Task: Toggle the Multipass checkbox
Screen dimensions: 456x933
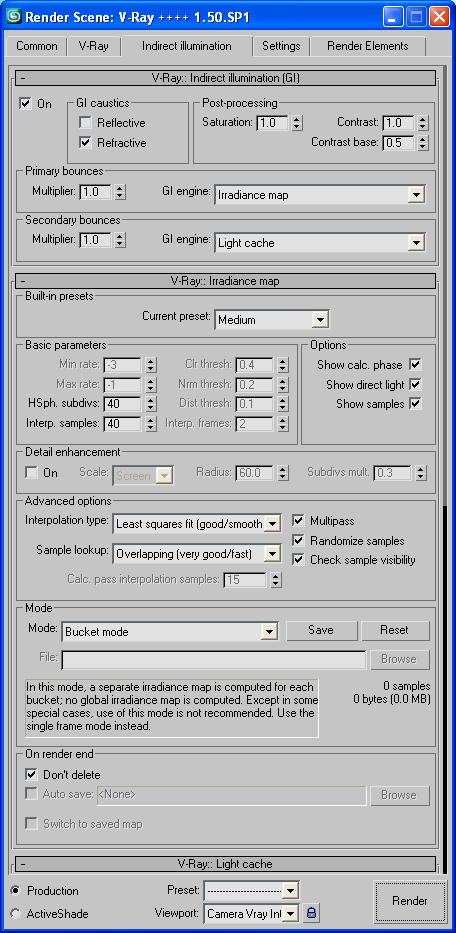Action: (x=298, y=521)
